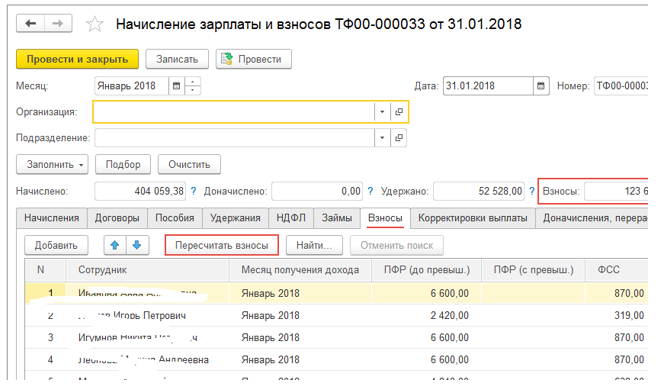This screenshot has height=389, width=658.
Task: Switch to the Пособия tab
Action: click(175, 218)
